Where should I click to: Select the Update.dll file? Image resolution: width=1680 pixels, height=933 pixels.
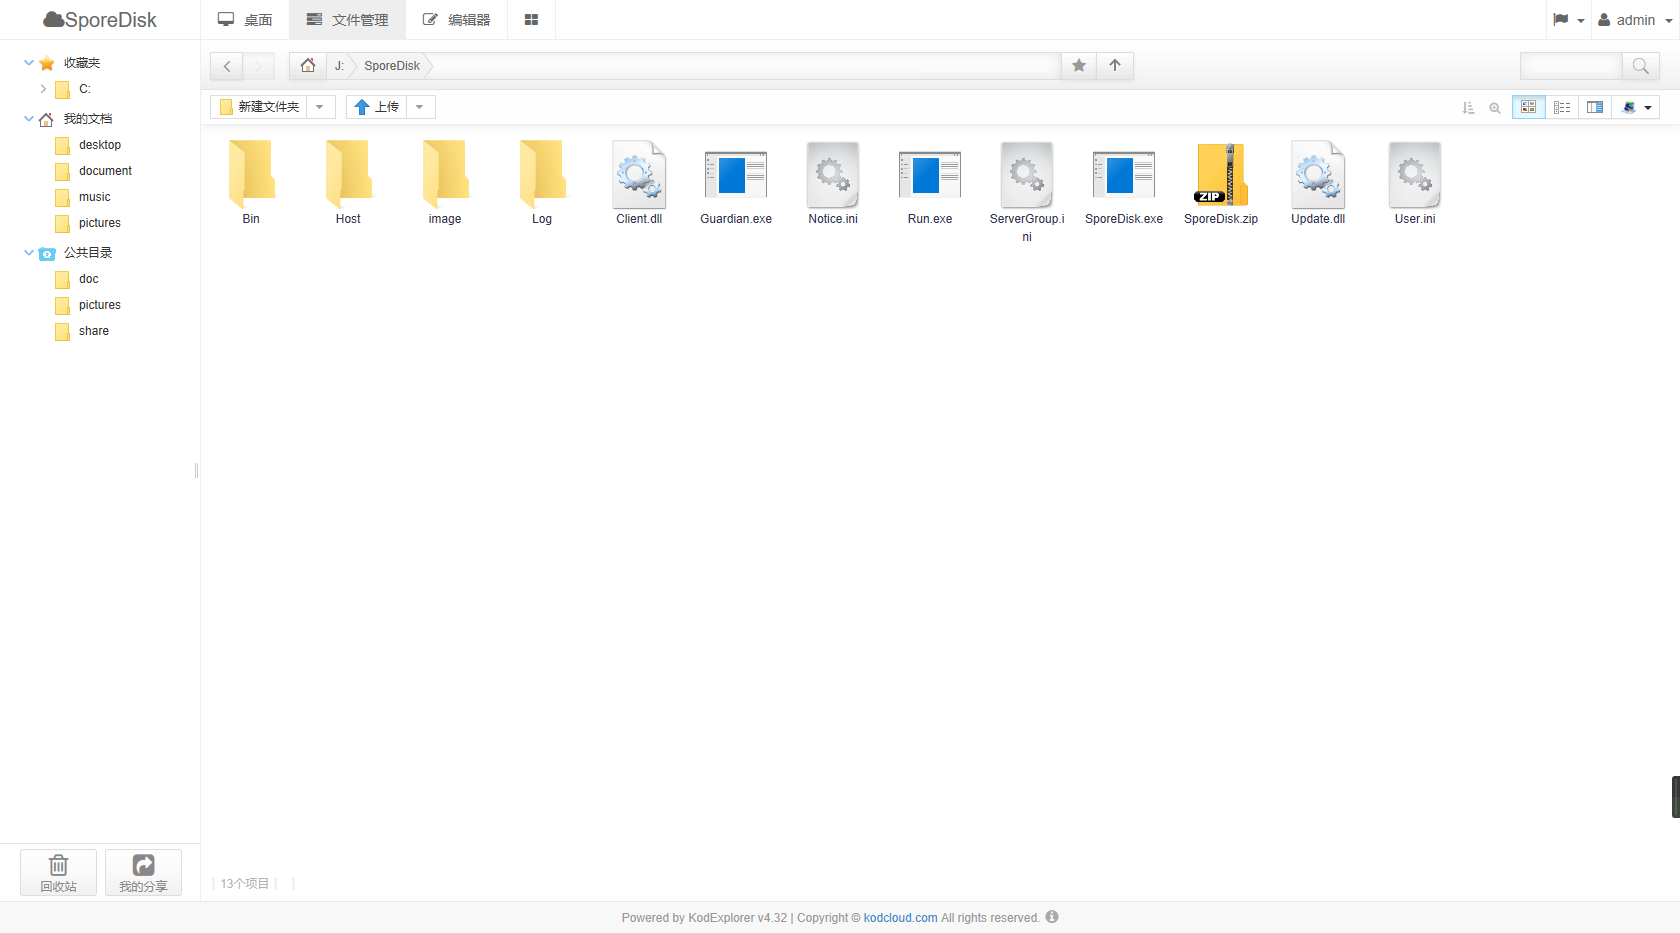(1318, 183)
